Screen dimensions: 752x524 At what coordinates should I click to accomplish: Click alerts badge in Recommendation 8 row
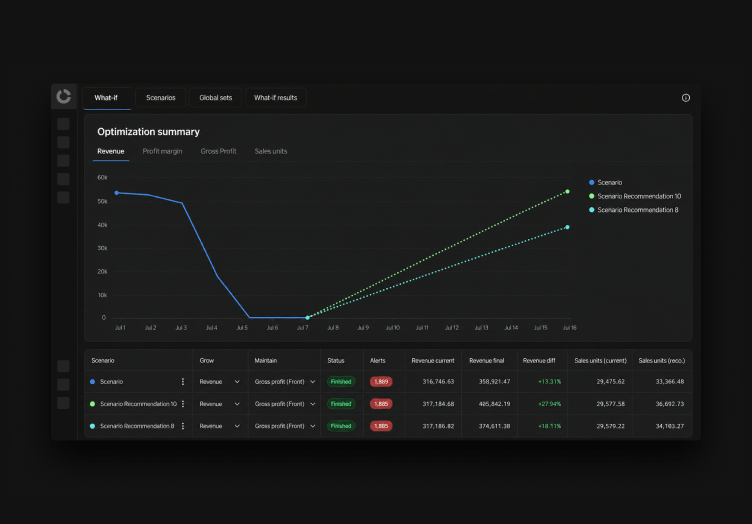pos(381,426)
